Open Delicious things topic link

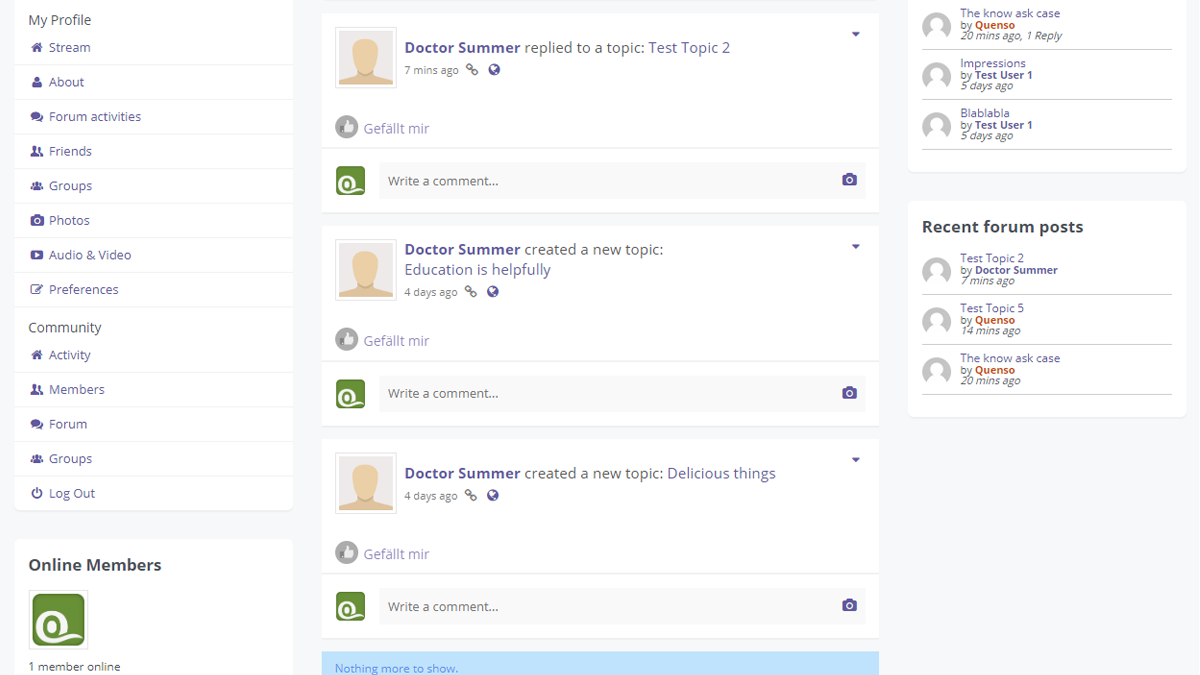721,473
